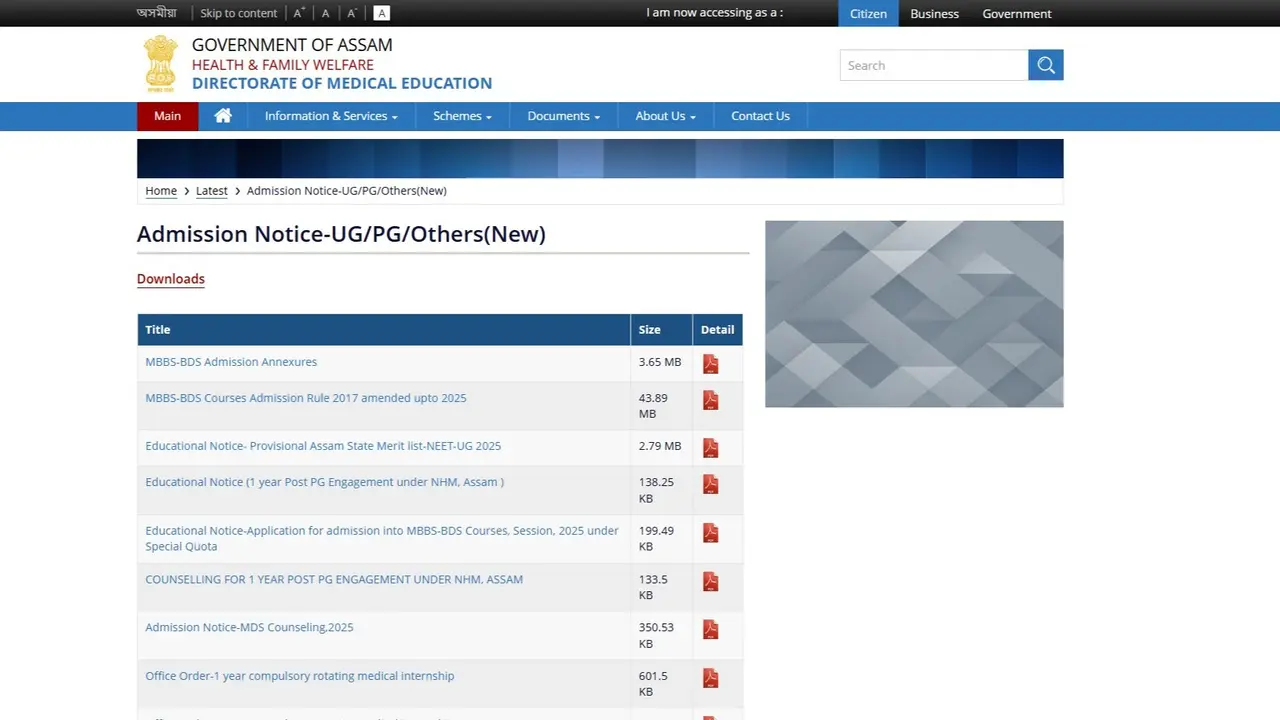
Task: Open the PDF for NEET-UG 2025 merit list notice
Action: point(710,448)
